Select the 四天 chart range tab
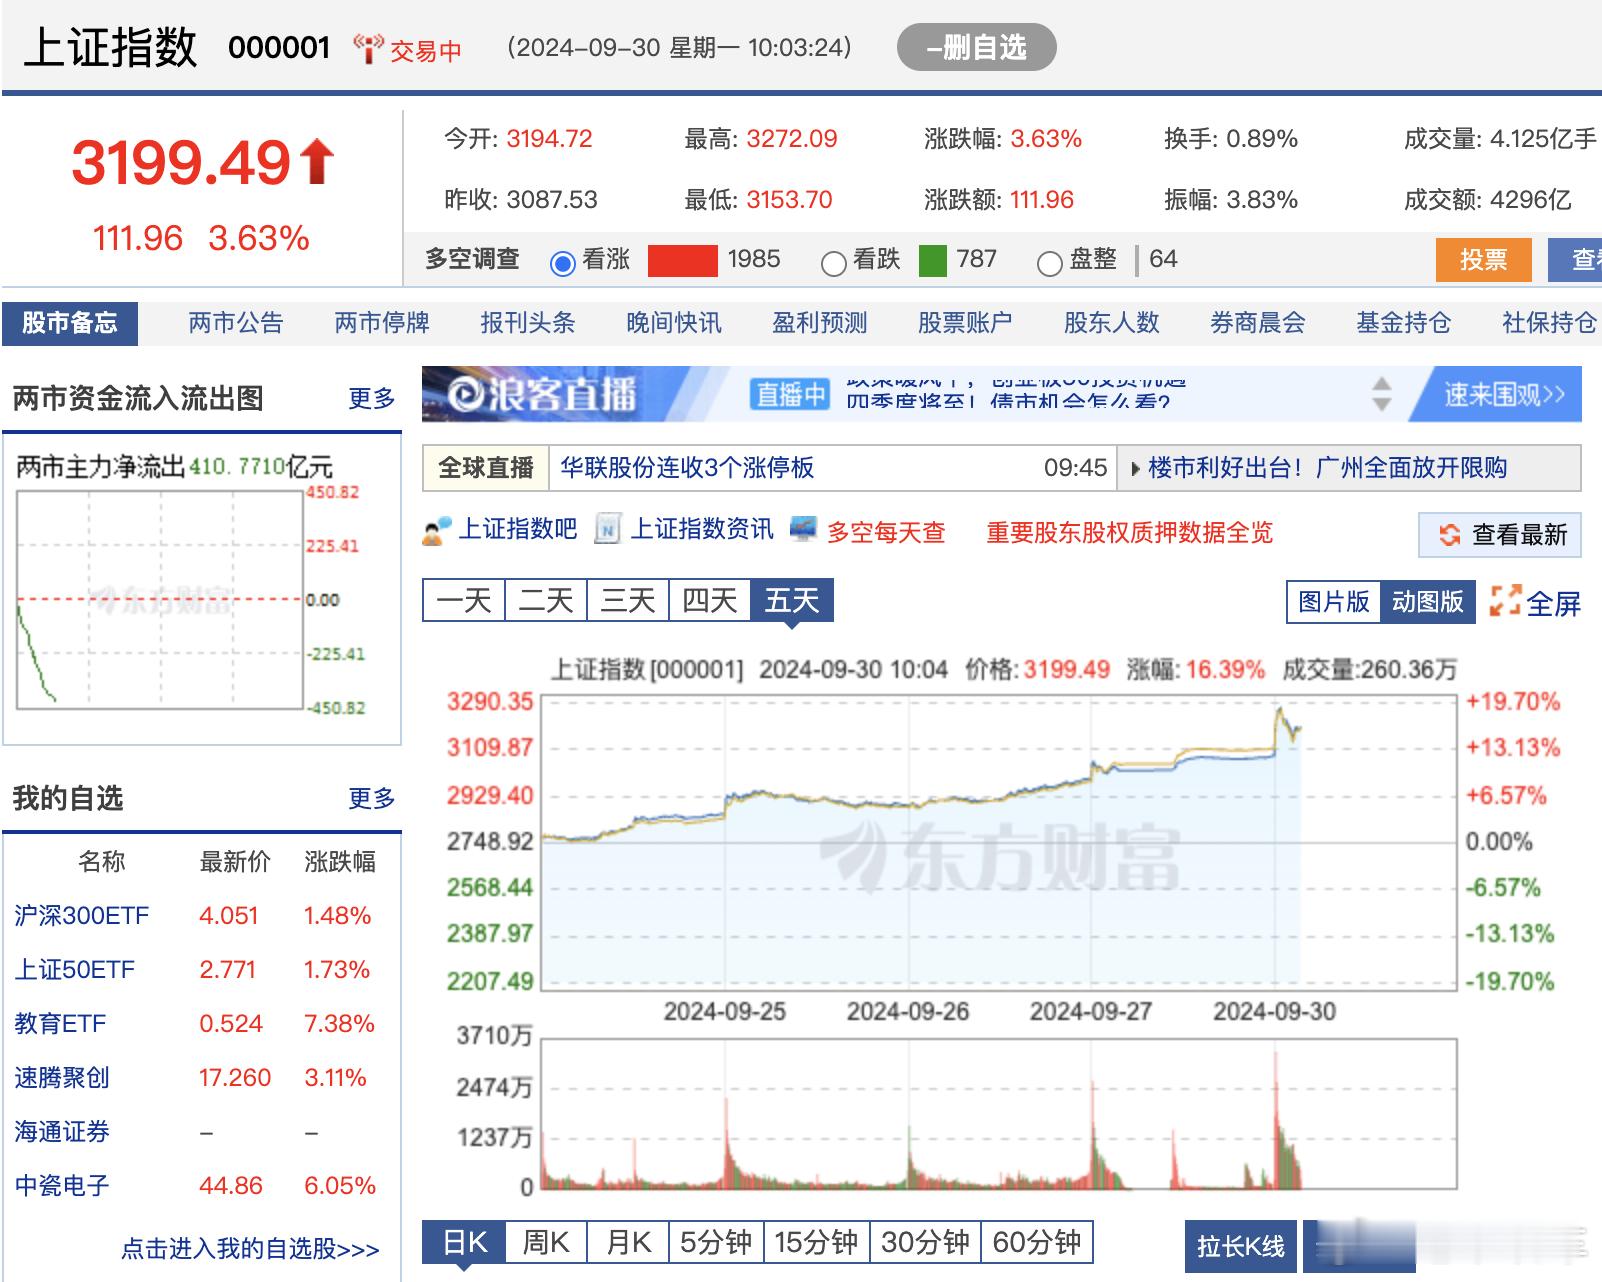Viewport: 1602px width, 1282px height. [710, 600]
